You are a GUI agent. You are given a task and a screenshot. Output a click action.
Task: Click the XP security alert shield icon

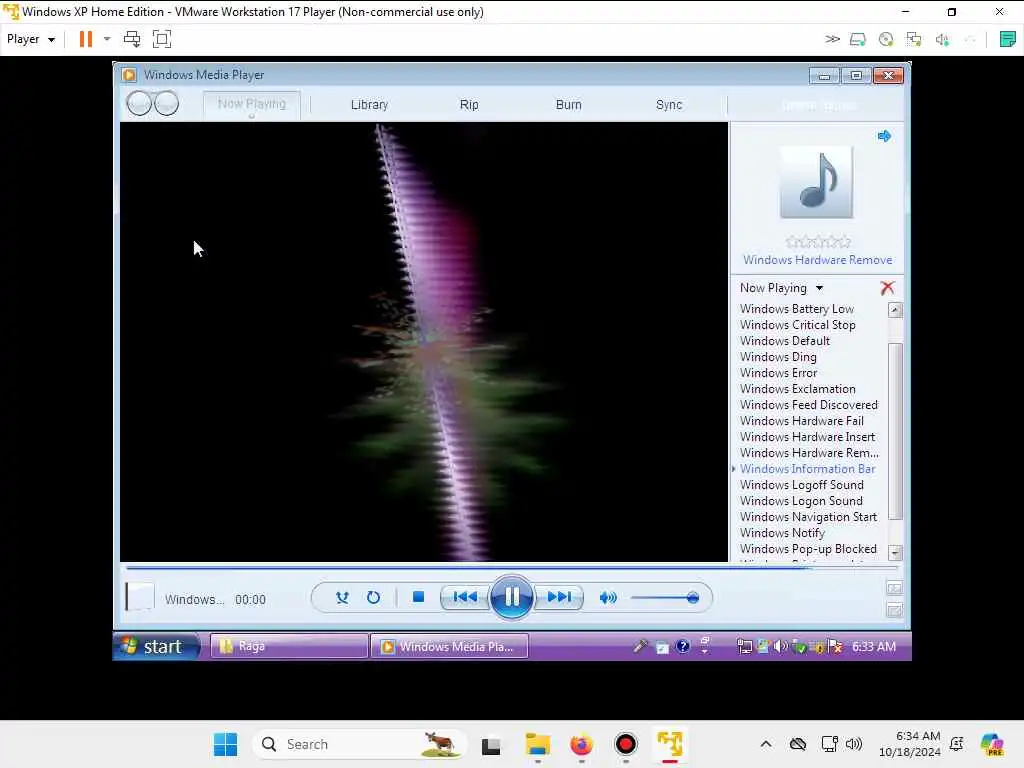(x=835, y=647)
